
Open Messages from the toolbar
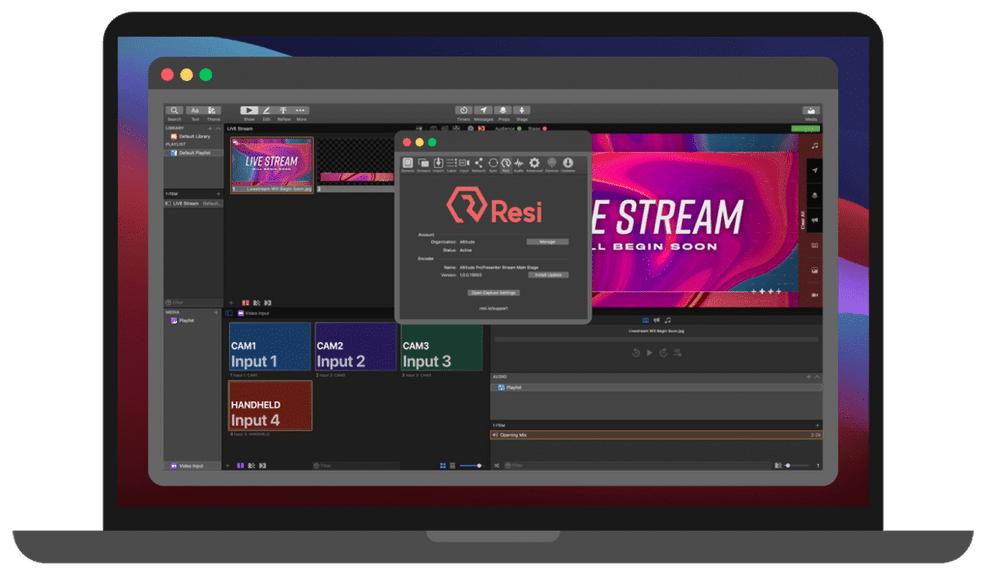[483, 111]
